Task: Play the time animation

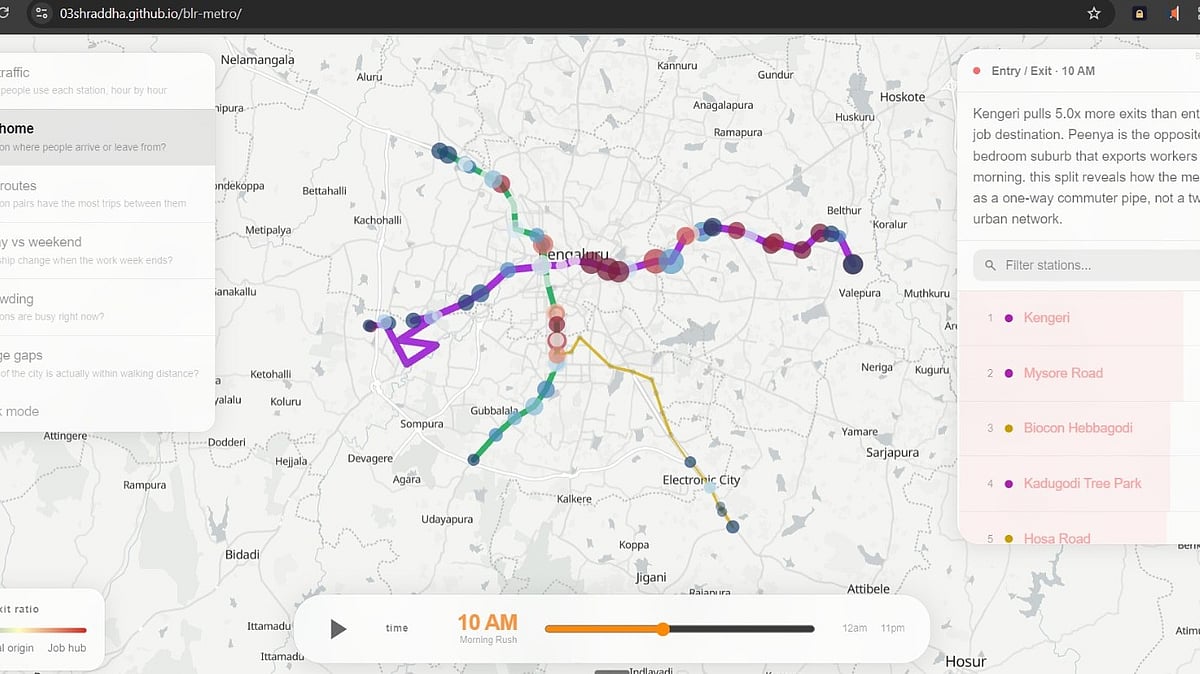Action: point(338,629)
